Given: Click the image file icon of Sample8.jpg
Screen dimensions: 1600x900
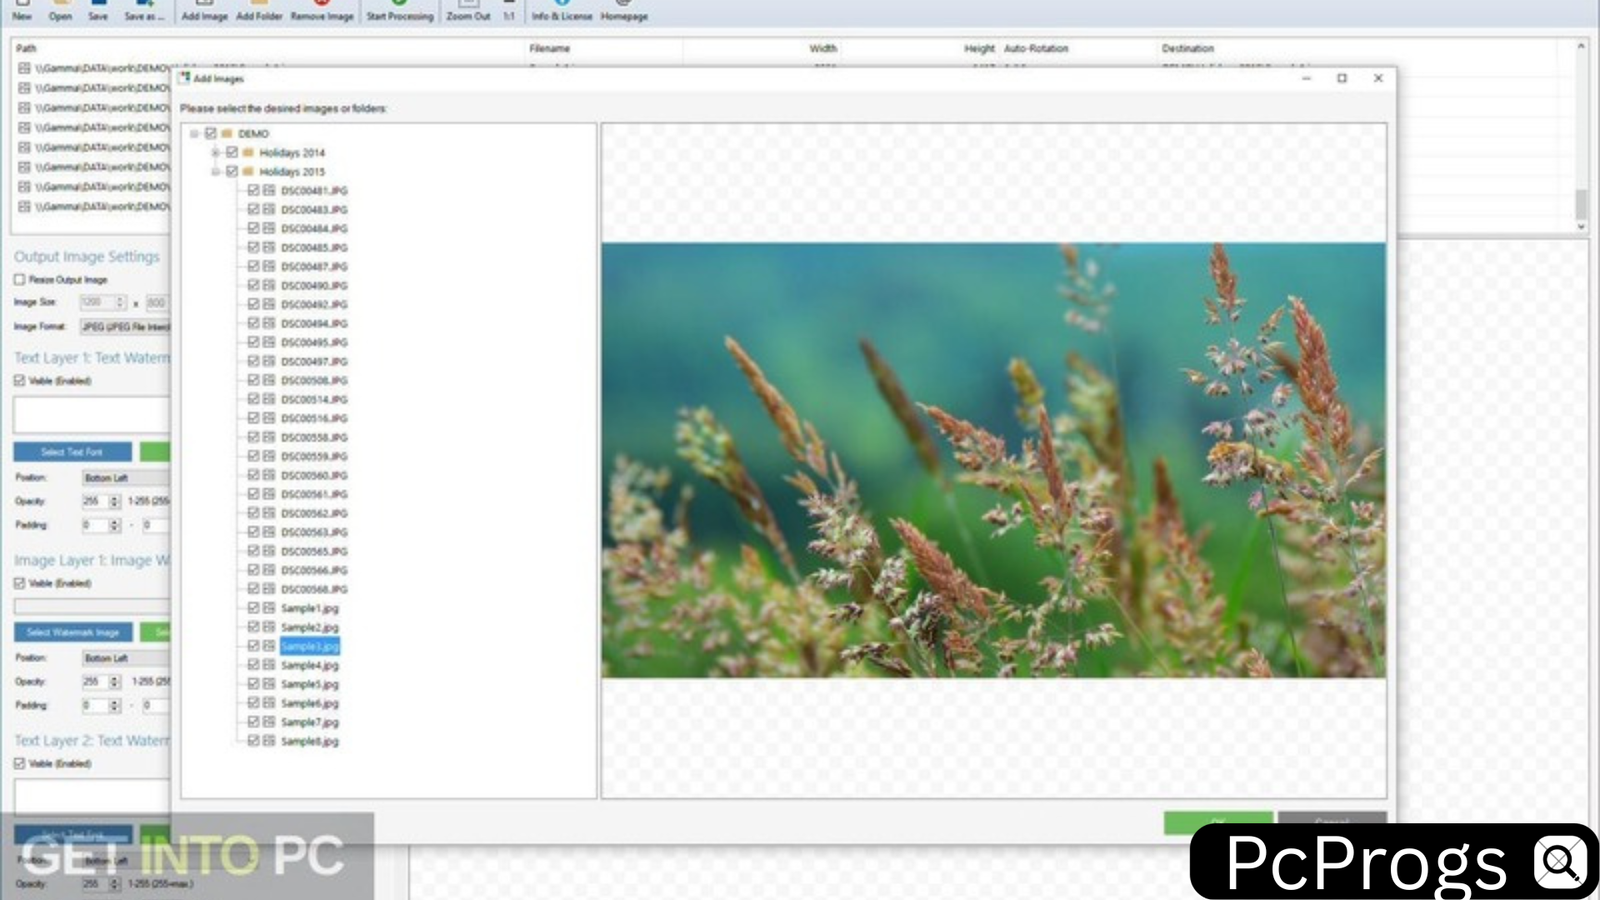Looking at the screenshot, I should (x=269, y=741).
